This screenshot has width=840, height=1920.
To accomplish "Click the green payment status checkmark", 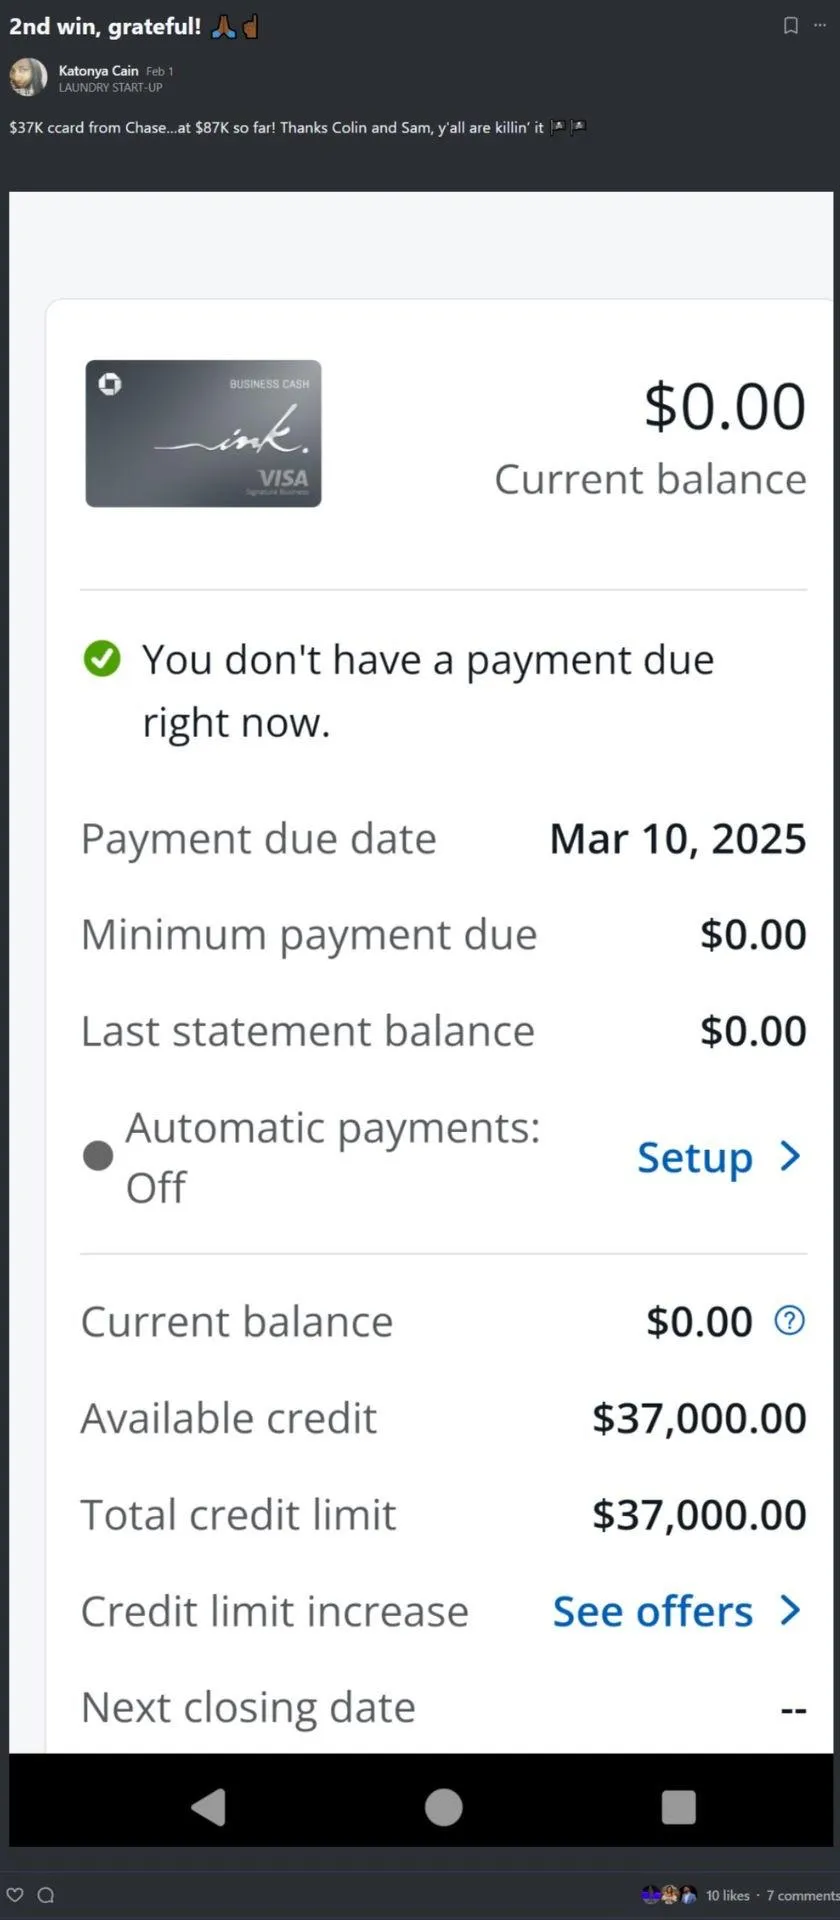I will 102,659.
